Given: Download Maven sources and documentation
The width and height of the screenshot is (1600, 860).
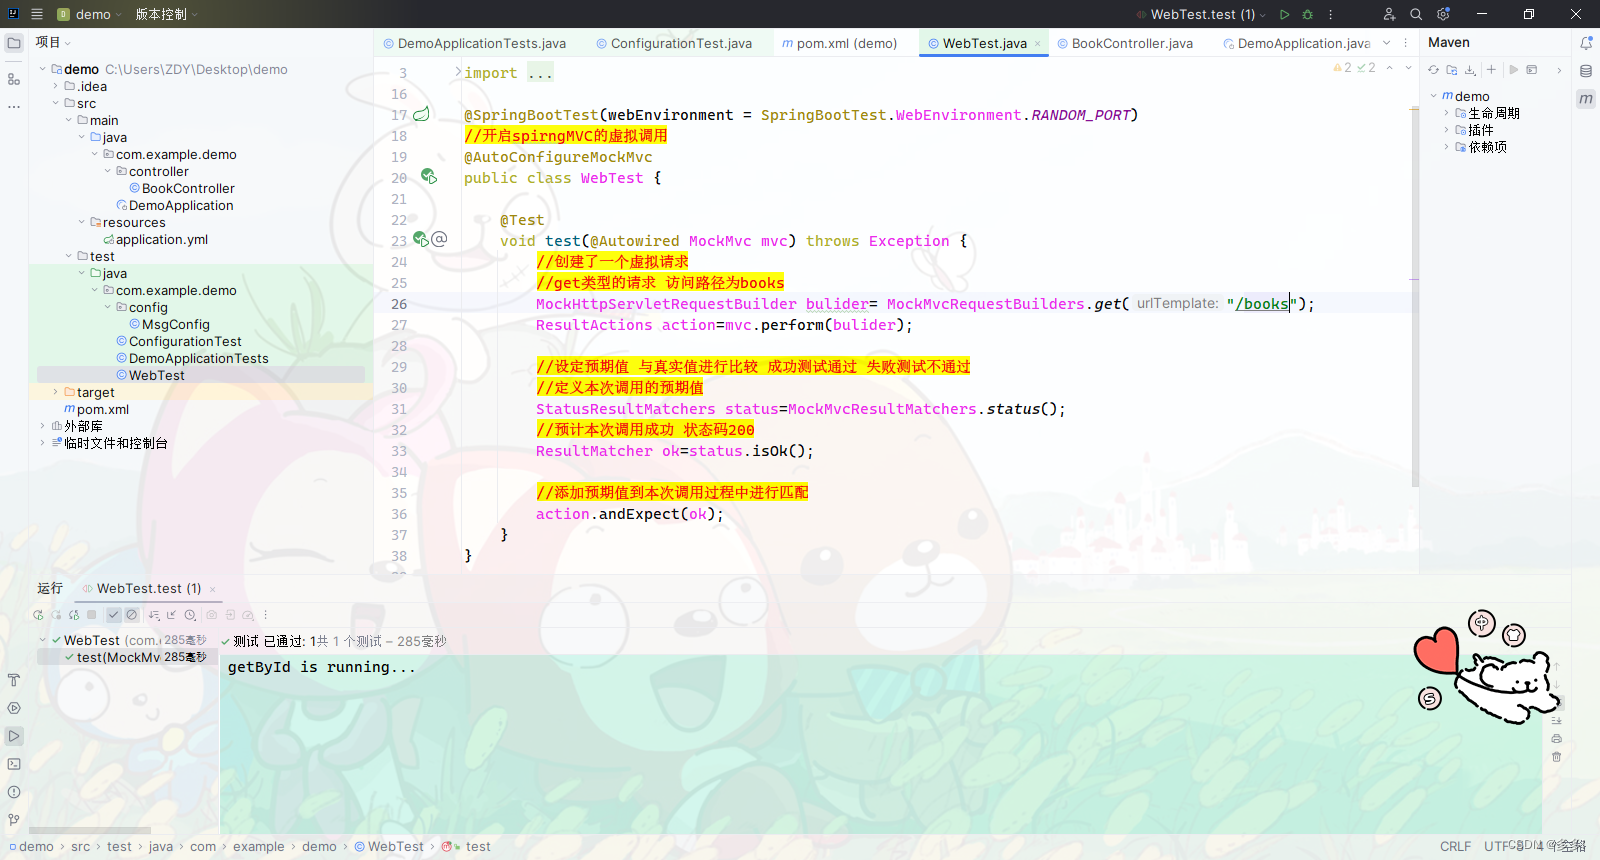Looking at the screenshot, I should pyautogui.click(x=1470, y=70).
